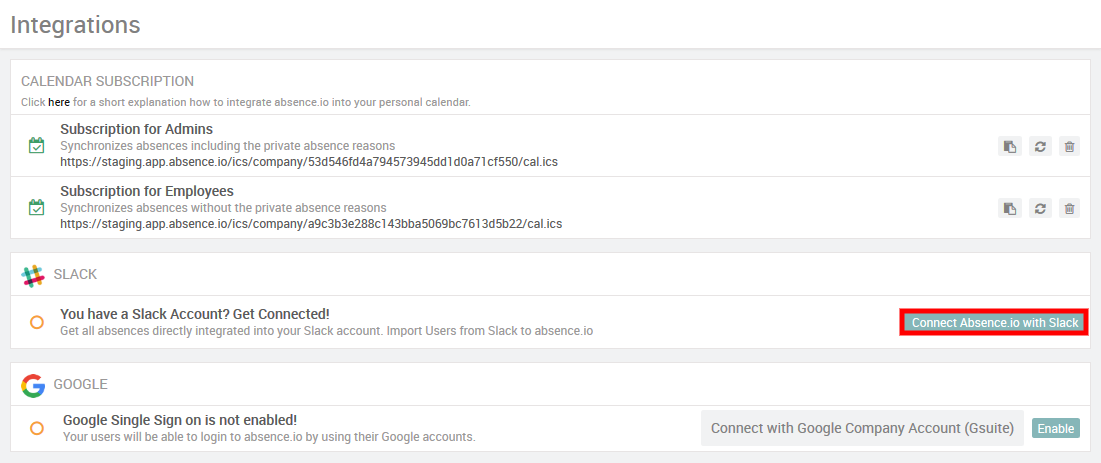1101x463 pixels.
Task: Click the Employees calendar check icon
Action: point(37,208)
